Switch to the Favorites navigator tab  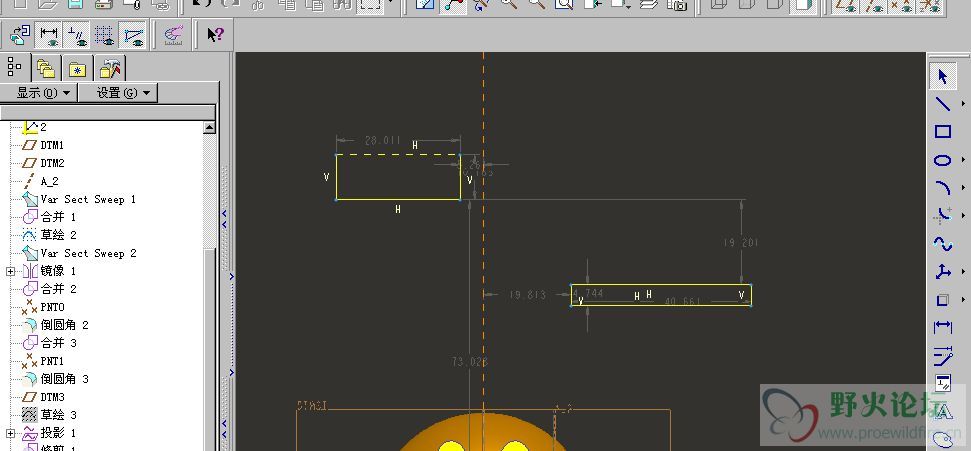point(77,68)
